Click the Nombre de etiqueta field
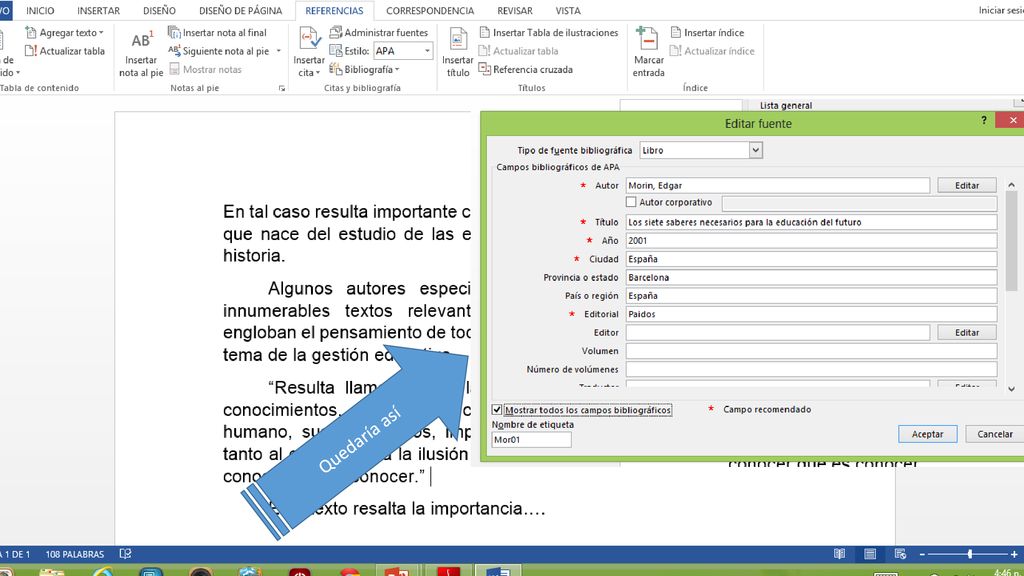Viewport: 1024px width, 576px height. coord(531,440)
